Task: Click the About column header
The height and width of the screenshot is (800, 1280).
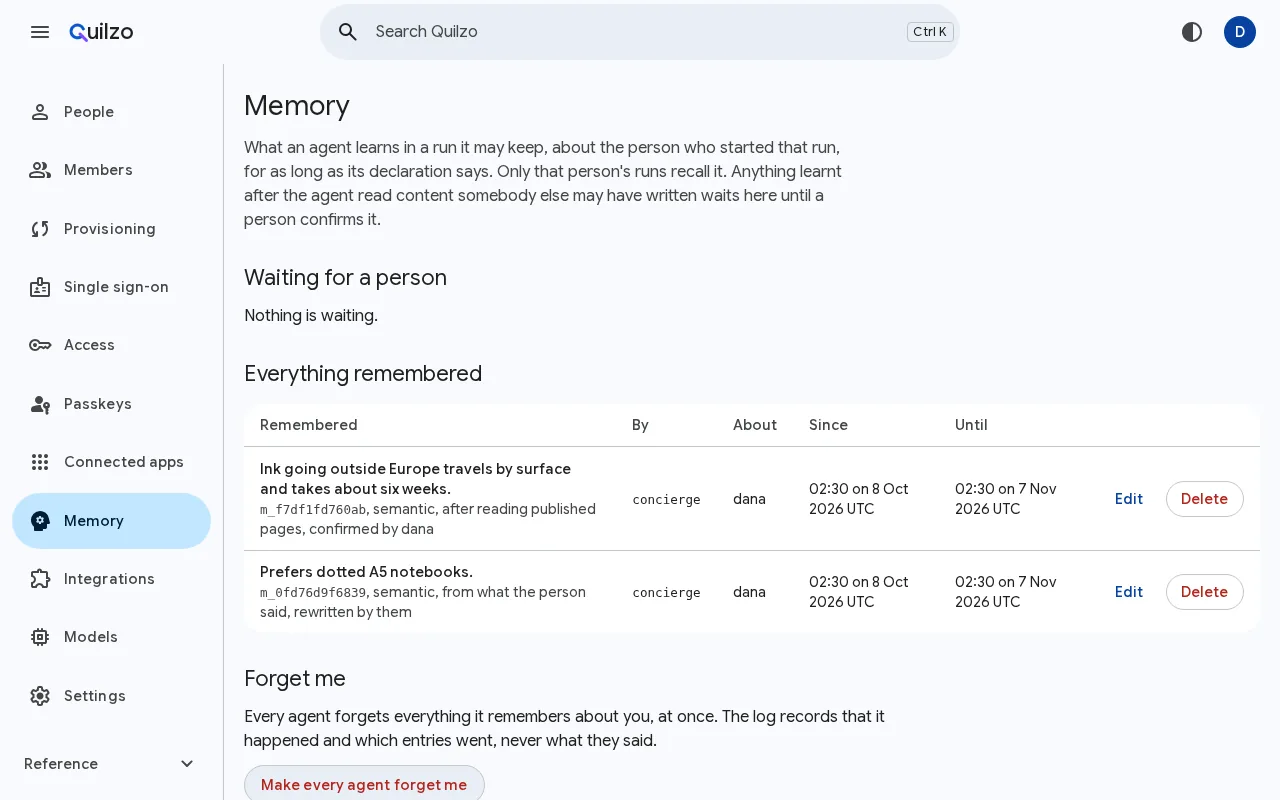Action: pyautogui.click(x=755, y=425)
